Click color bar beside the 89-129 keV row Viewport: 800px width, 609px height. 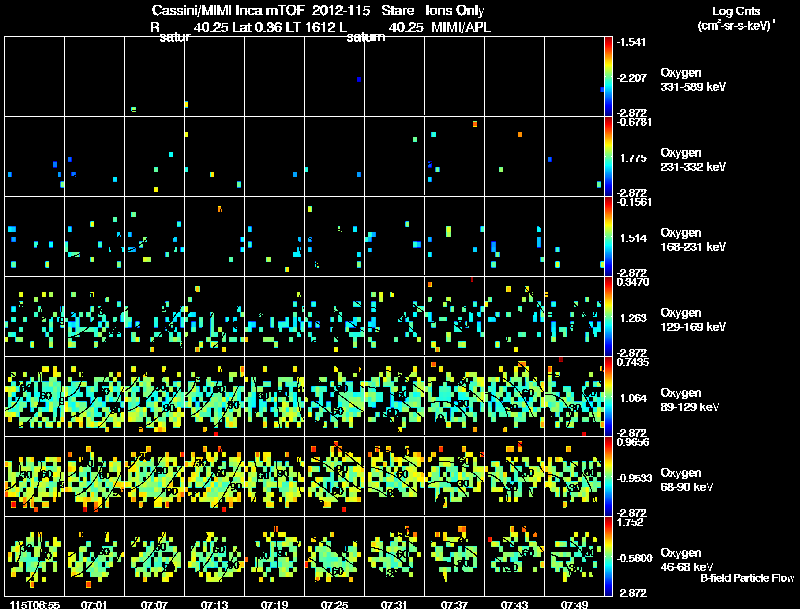(608, 396)
